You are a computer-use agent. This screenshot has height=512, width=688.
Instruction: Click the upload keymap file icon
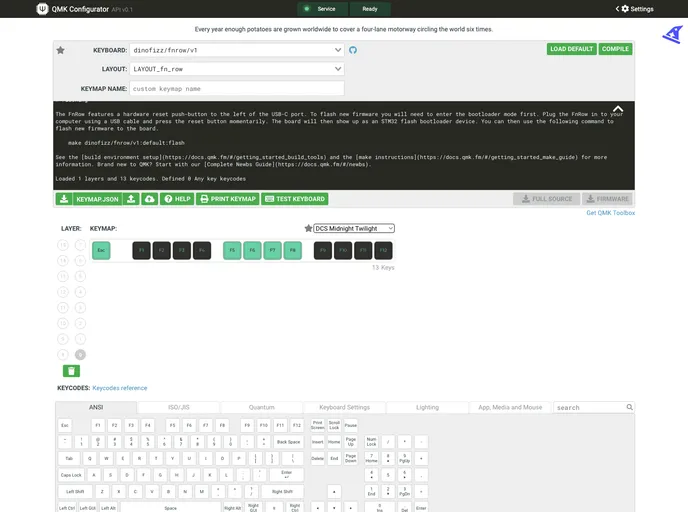pyautogui.click(x=131, y=199)
